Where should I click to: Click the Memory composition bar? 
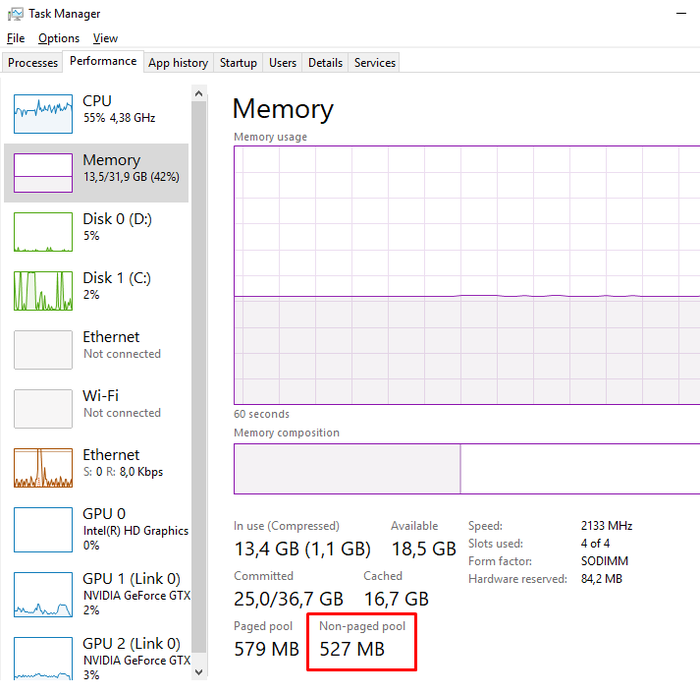click(467, 469)
